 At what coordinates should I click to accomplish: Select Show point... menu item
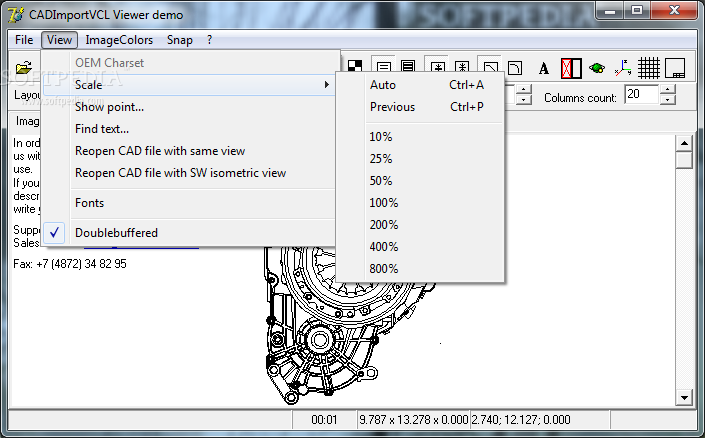click(x=189, y=107)
